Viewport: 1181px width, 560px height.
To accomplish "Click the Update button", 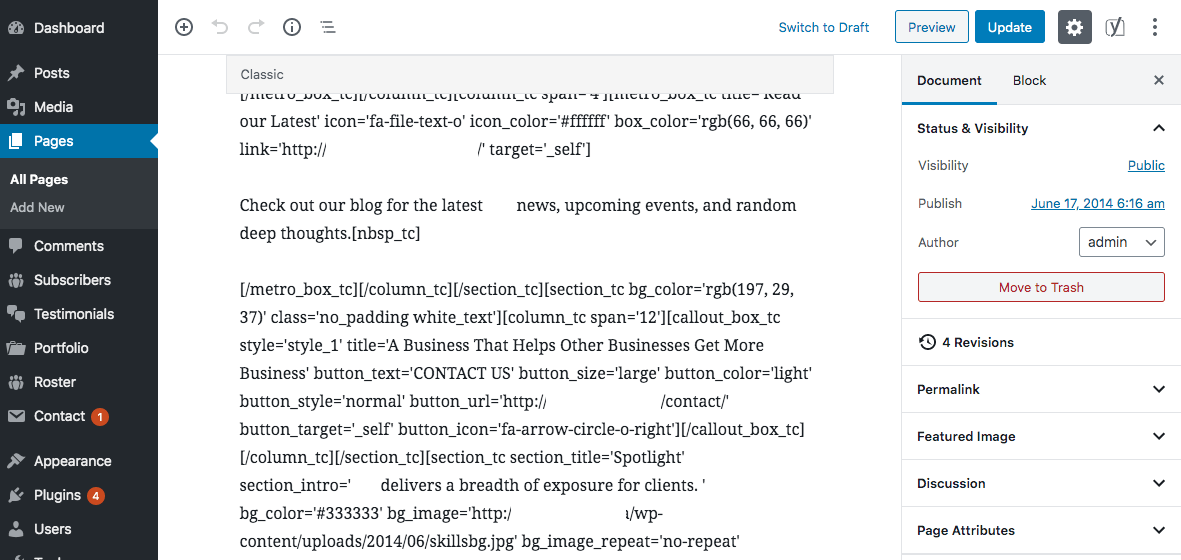I will (x=1009, y=27).
